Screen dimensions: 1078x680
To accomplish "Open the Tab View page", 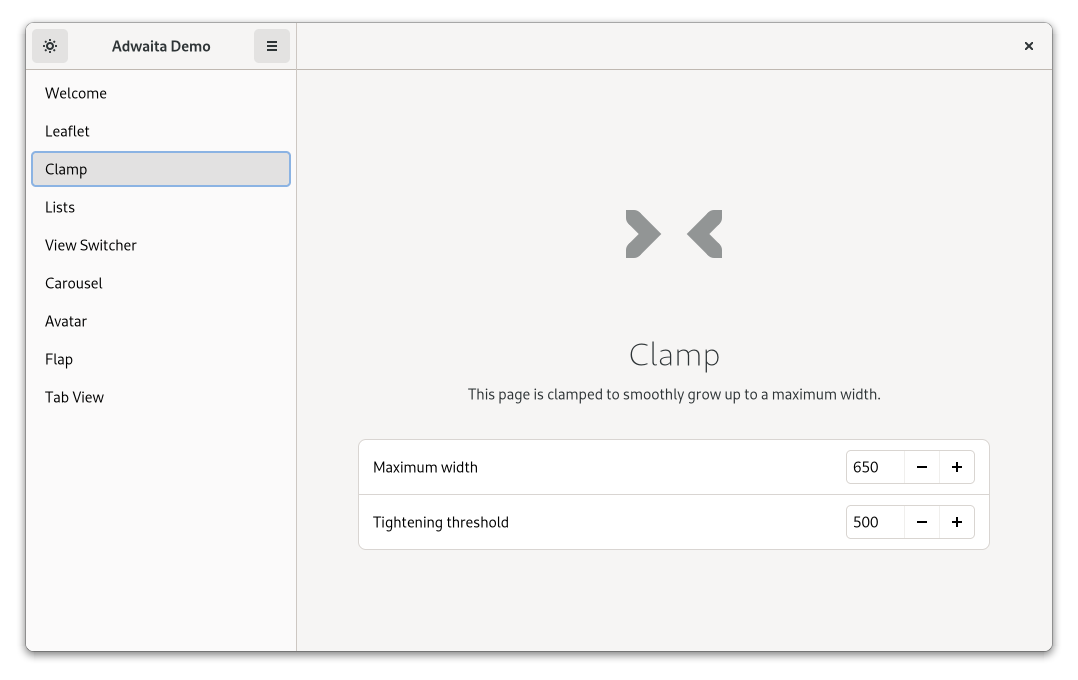I will pyautogui.click(x=74, y=397).
